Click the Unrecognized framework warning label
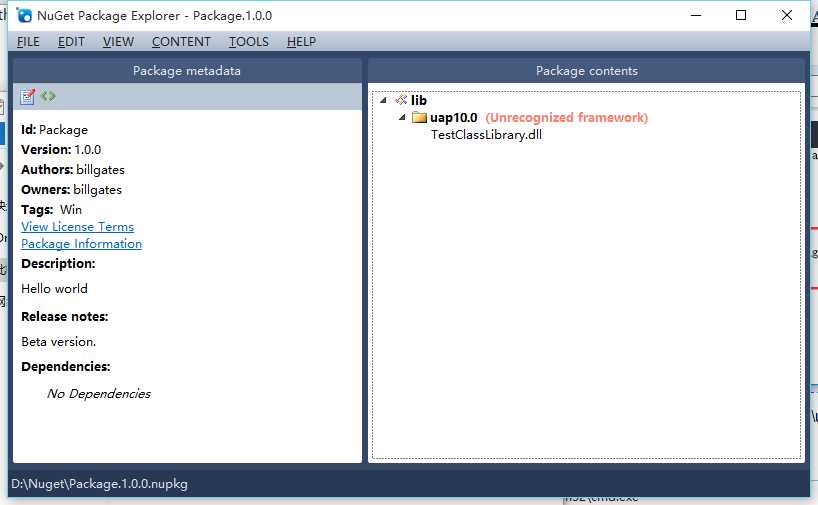The width and height of the screenshot is (818, 505). click(566, 118)
